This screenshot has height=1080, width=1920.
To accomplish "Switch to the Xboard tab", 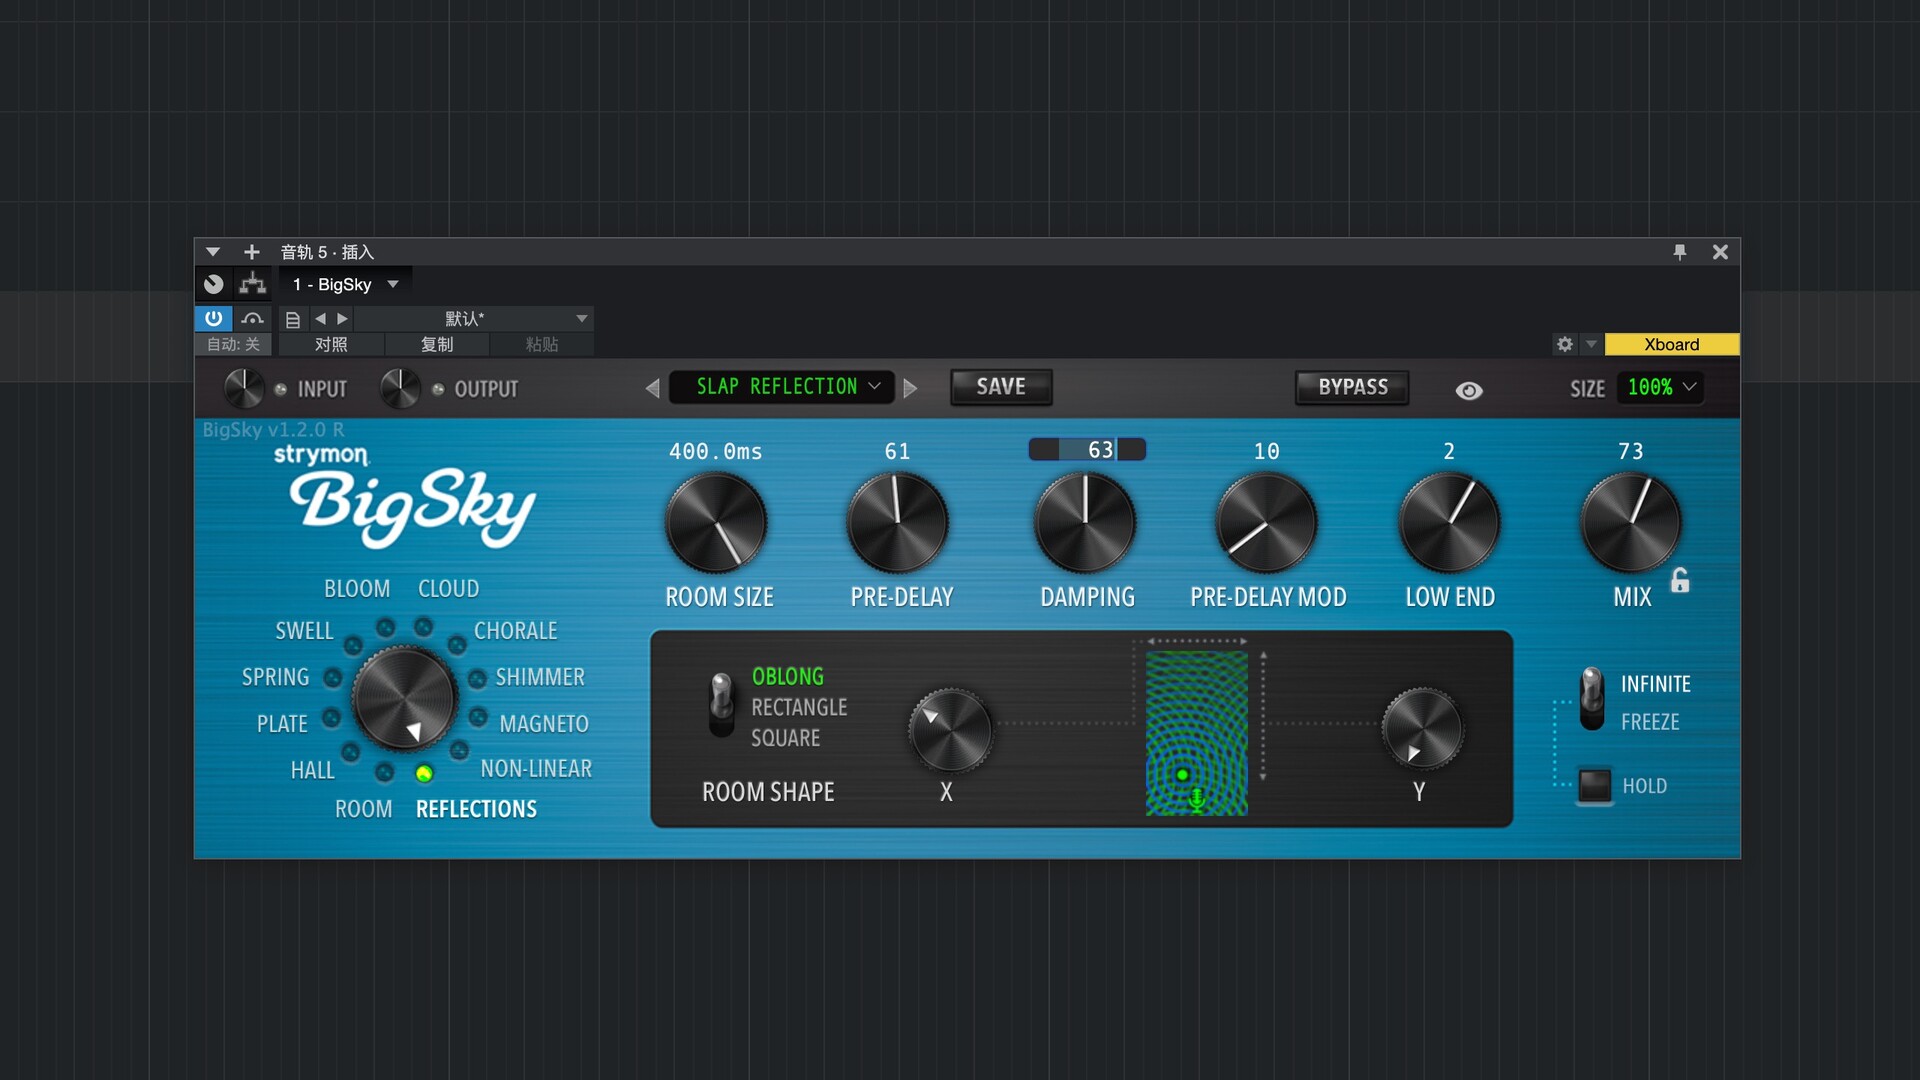I will pos(1671,344).
